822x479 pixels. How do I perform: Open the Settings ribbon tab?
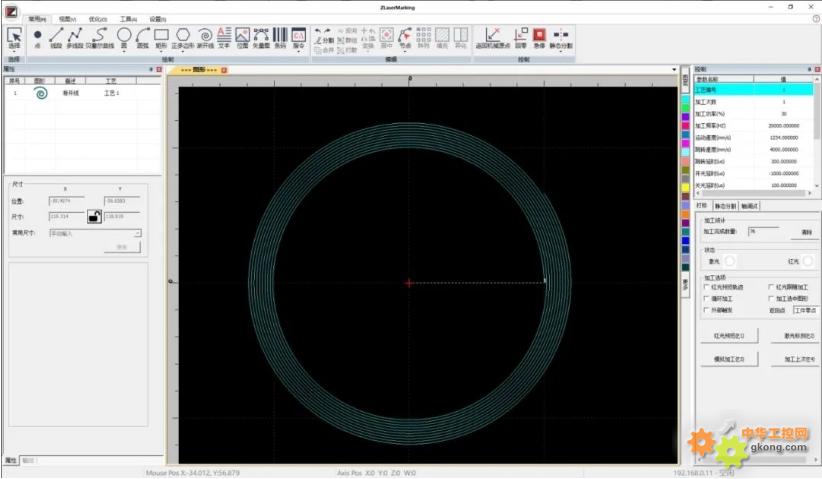click(x=158, y=19)
